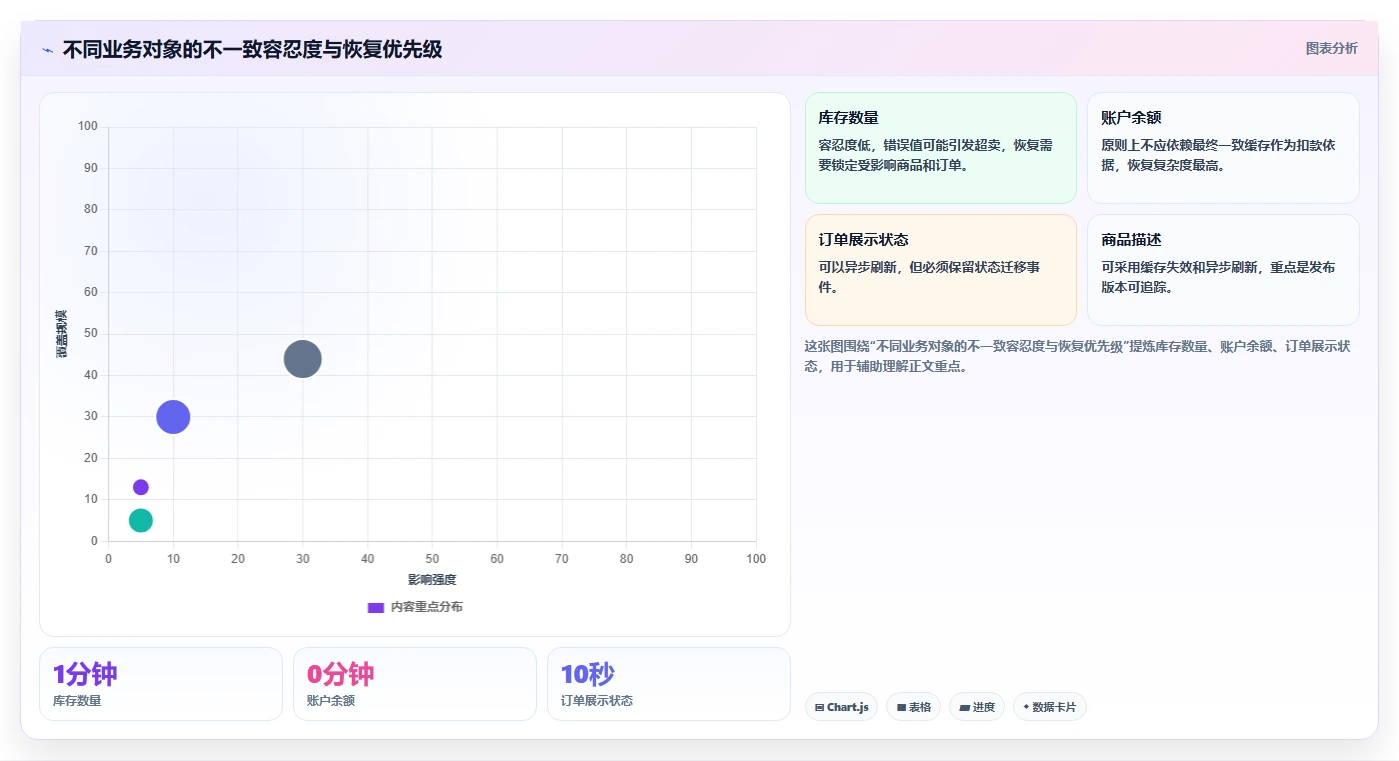1399x761 pixels.
Task: Click the lightning icon beside the chart title
Action: pyautogui.click(x=47, y=50)
